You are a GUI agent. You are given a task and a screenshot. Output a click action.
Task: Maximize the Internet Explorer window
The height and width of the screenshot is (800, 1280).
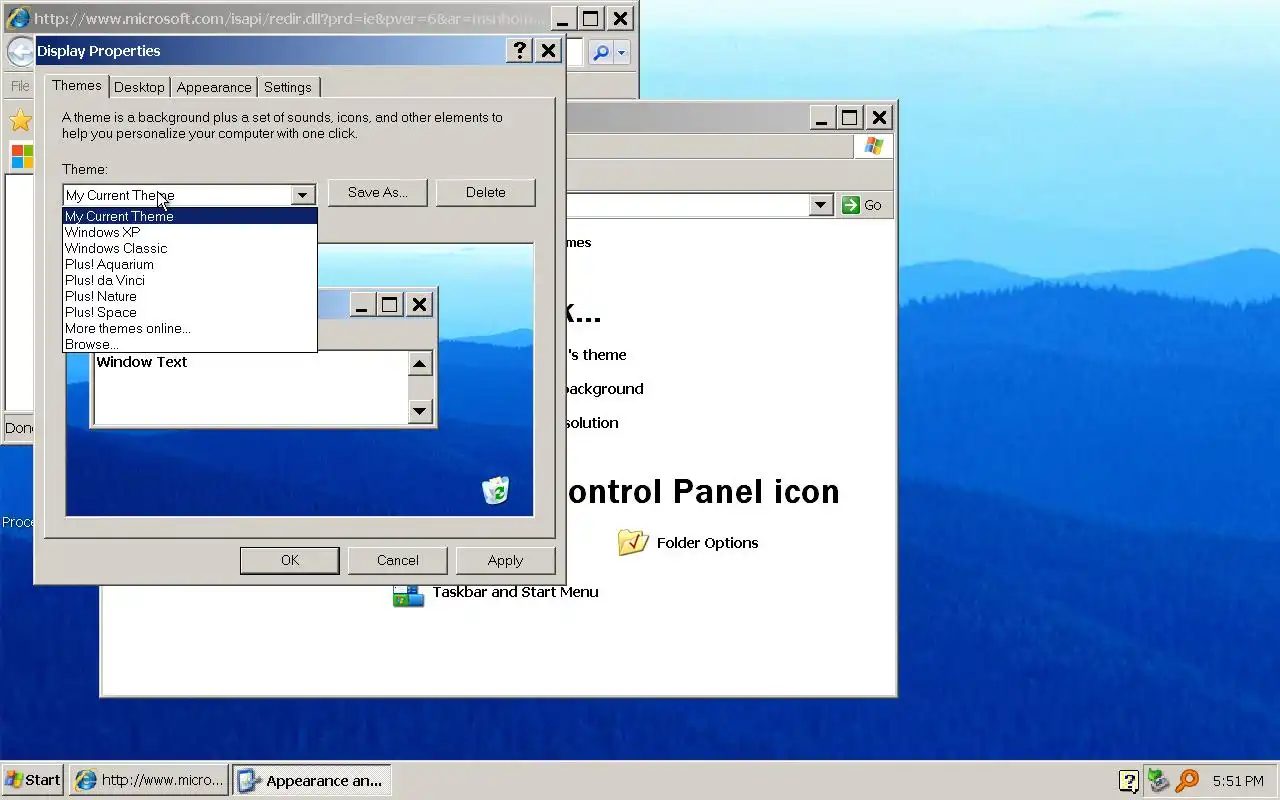(591, 18)
